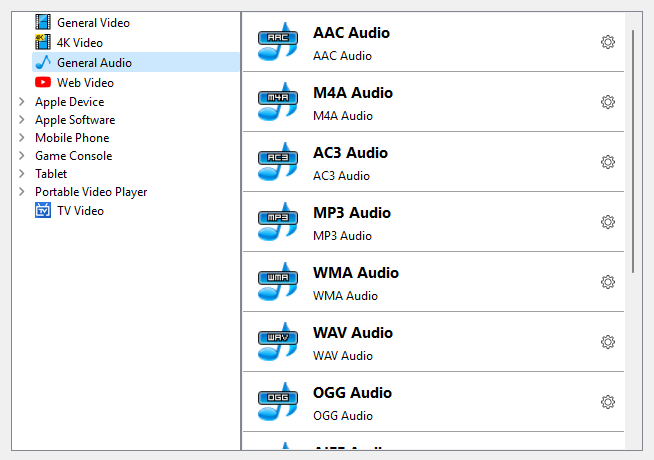Open settings gear for AC3 Audio
The width and height of the screenshot is (654, 460).
tap(608, 162)
